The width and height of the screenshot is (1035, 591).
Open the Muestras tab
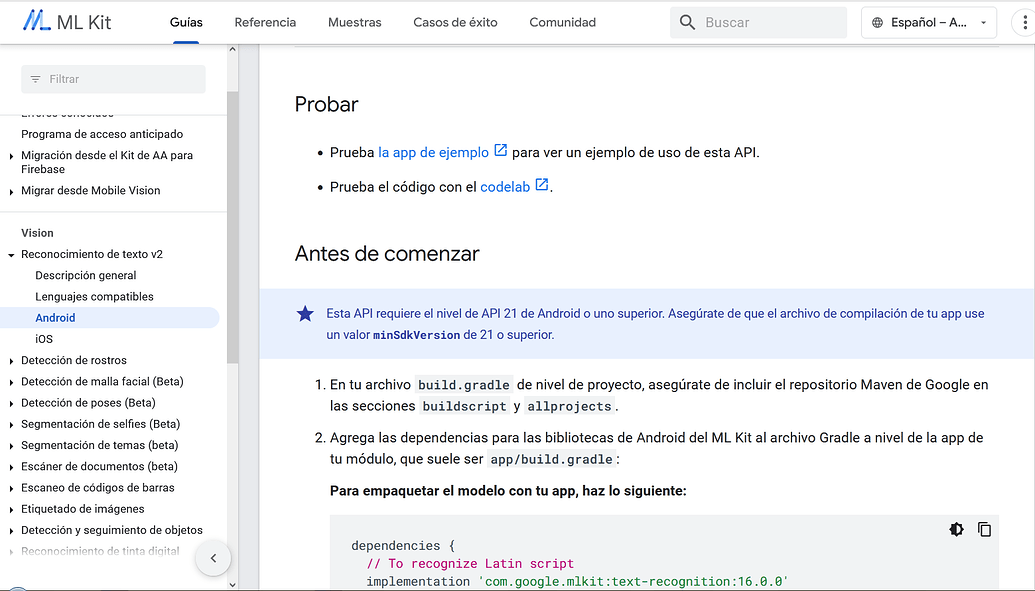[354, 22]
